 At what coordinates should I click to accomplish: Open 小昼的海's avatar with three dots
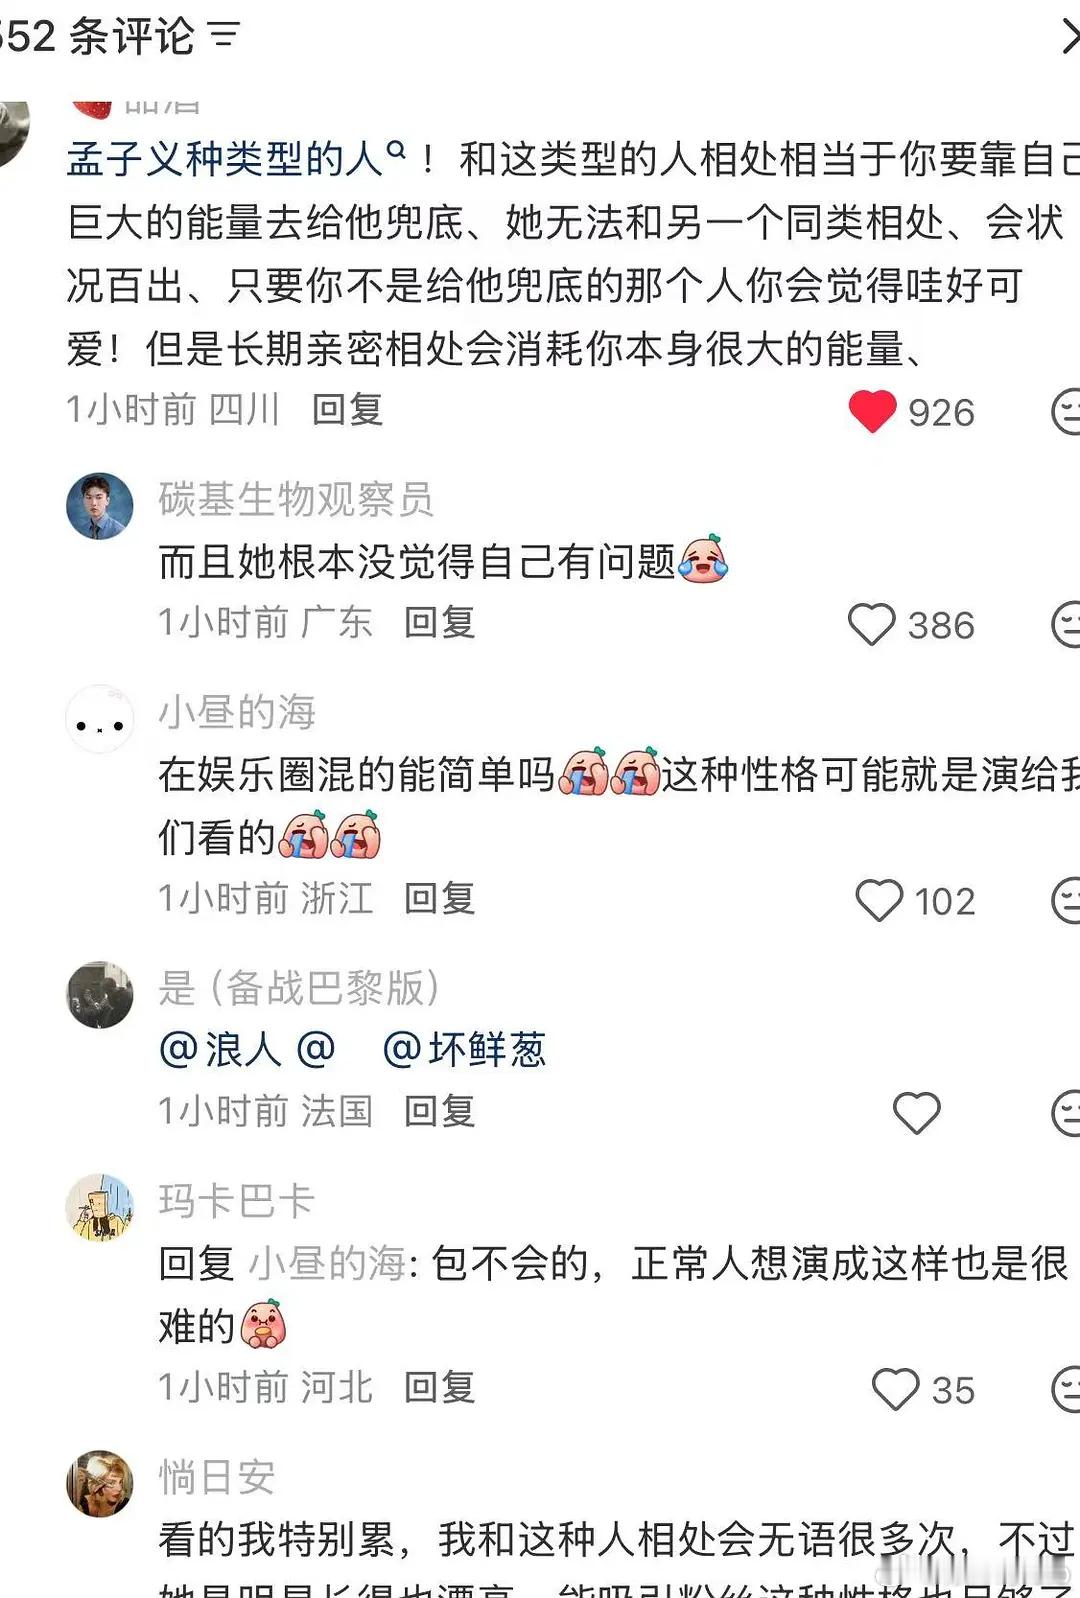(x=99, y=719)
